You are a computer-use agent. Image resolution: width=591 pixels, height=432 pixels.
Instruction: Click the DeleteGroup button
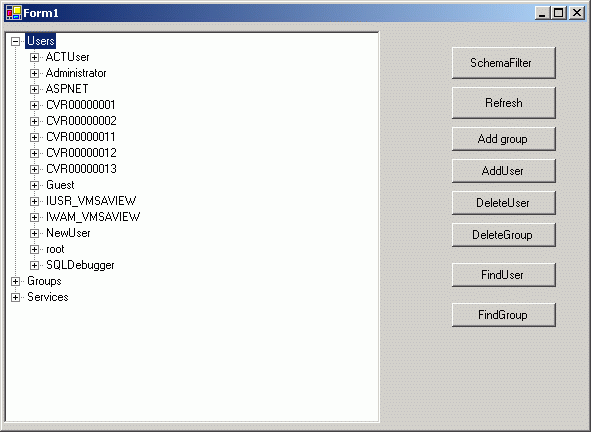pyautogui.click(x=504, y=235)
